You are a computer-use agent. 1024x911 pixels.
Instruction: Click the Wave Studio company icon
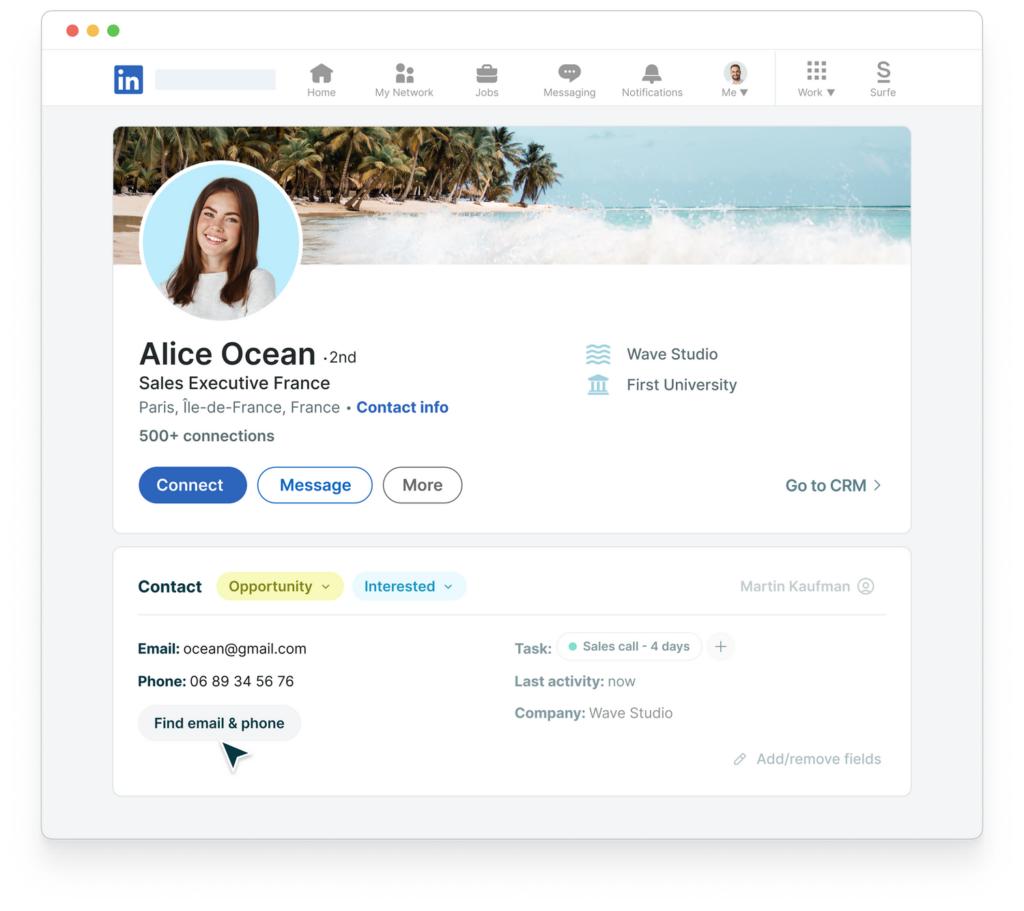(597, 354)
